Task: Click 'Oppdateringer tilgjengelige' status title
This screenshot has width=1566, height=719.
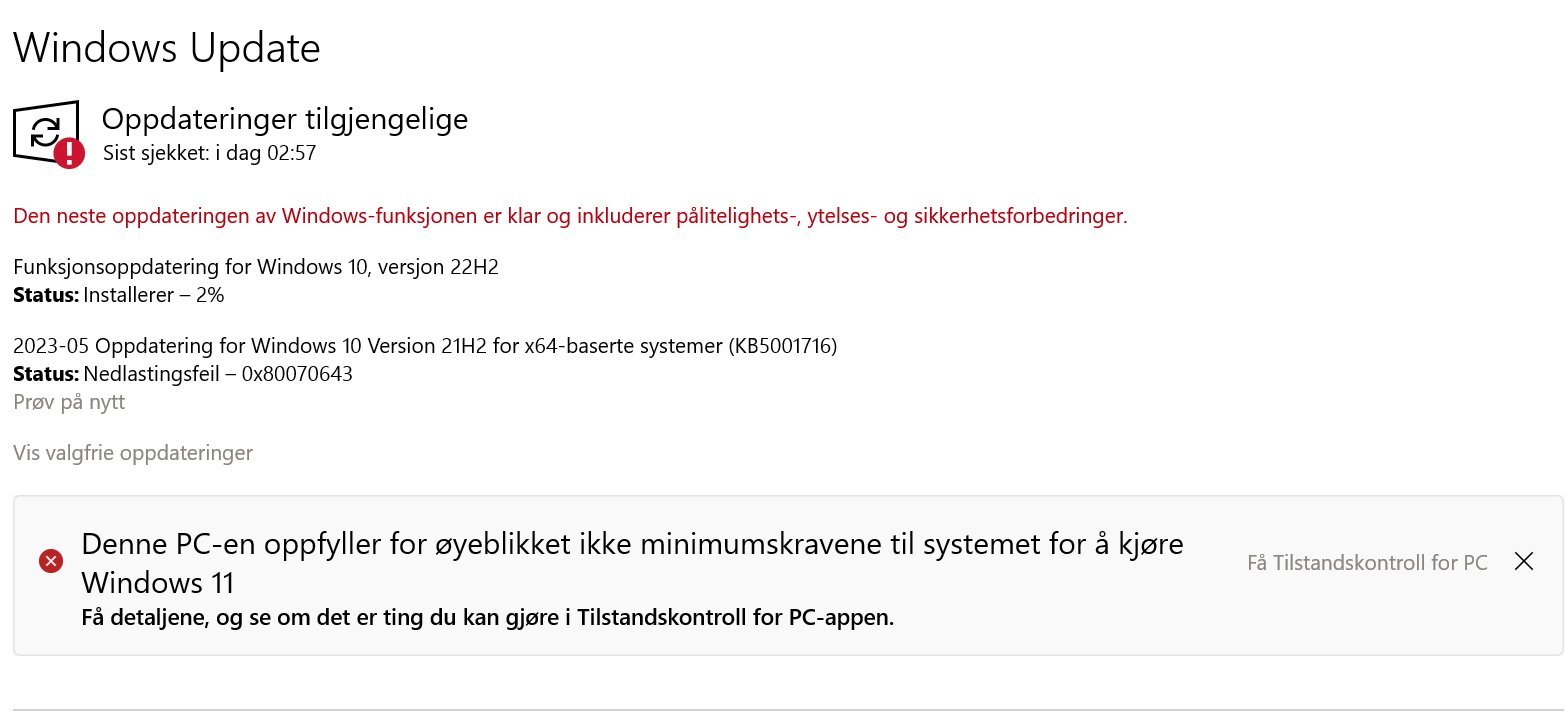Action: coord(285,120)
